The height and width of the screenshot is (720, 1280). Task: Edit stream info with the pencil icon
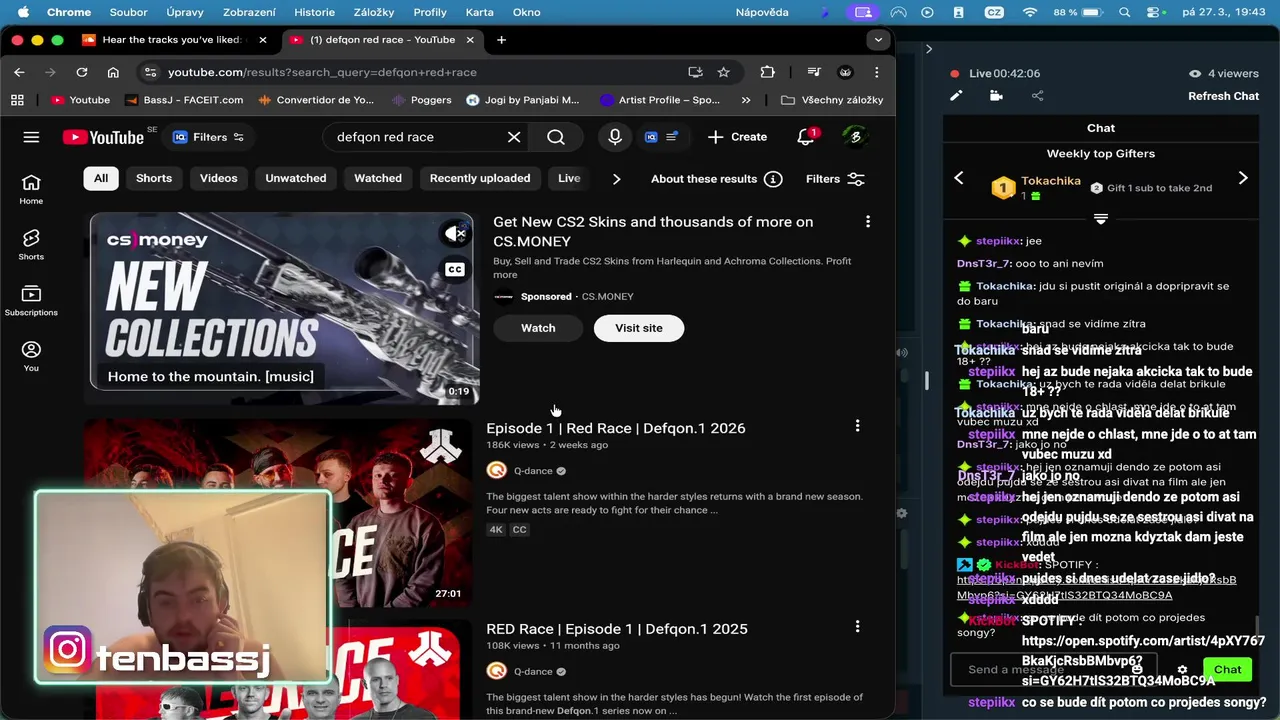pos(956,96)
